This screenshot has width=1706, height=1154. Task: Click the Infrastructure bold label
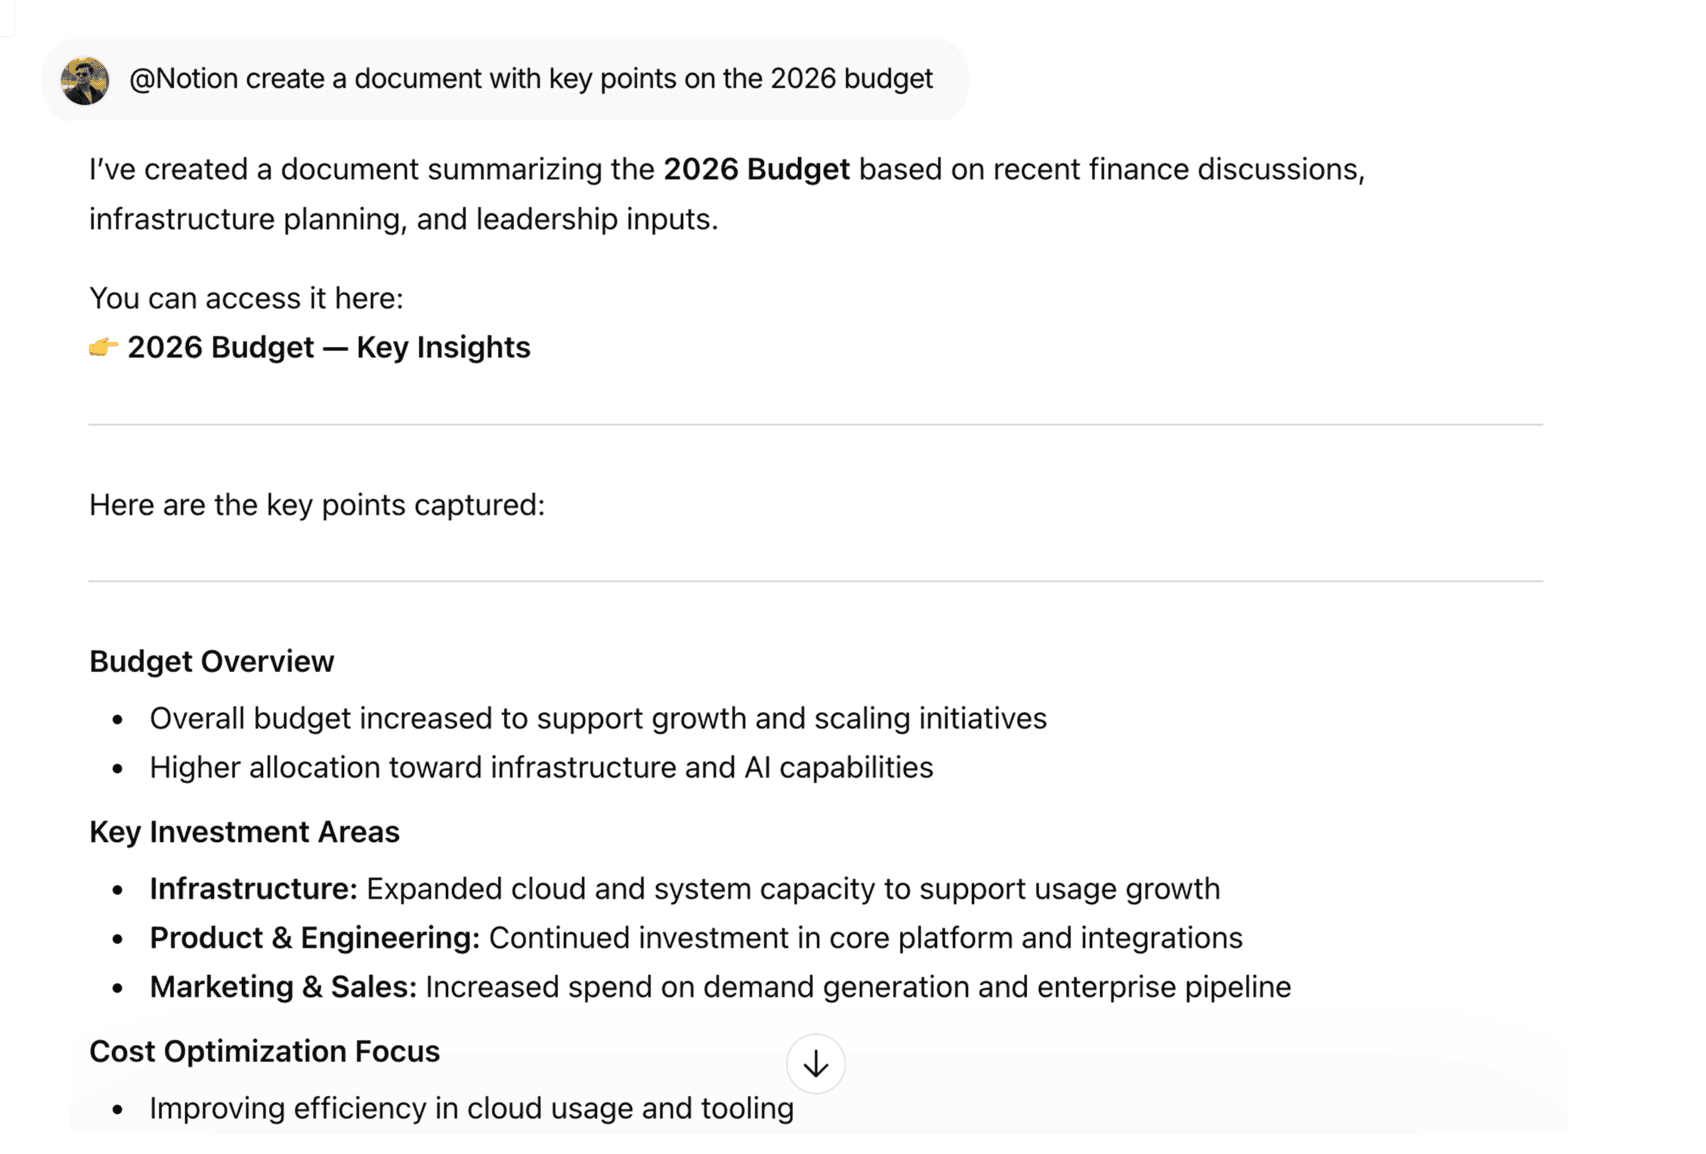(x=253, y=888)
